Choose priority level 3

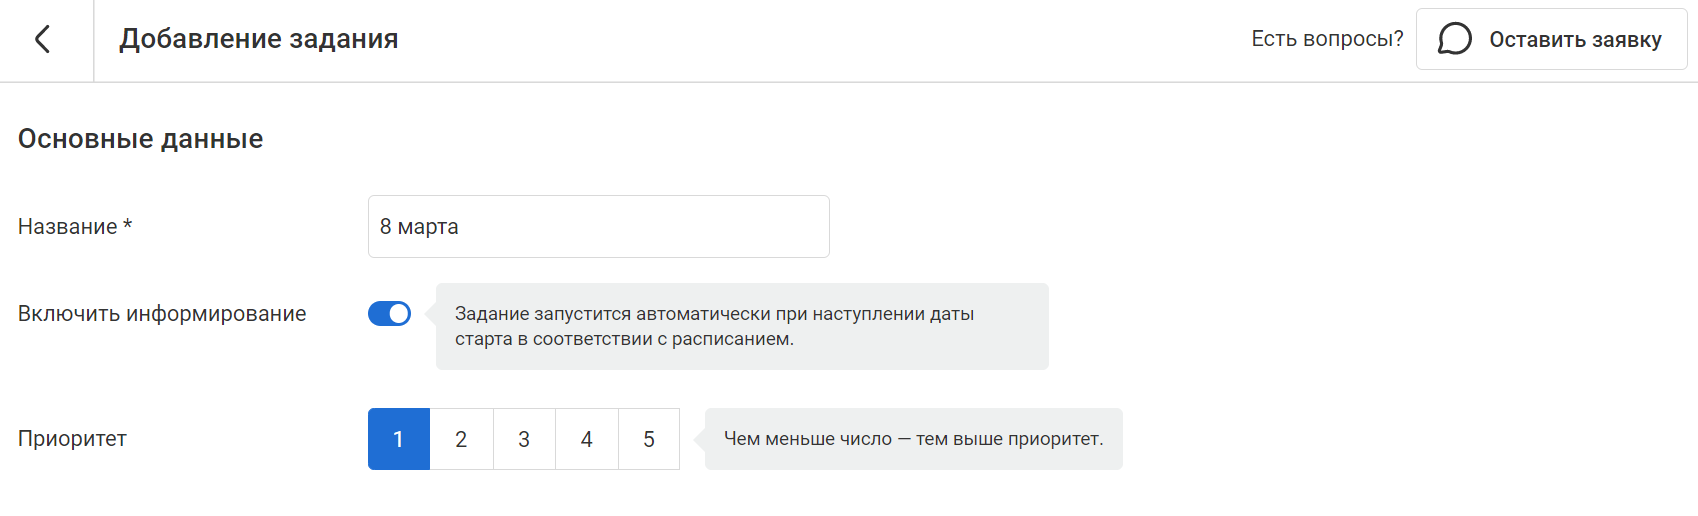(524, 439)
